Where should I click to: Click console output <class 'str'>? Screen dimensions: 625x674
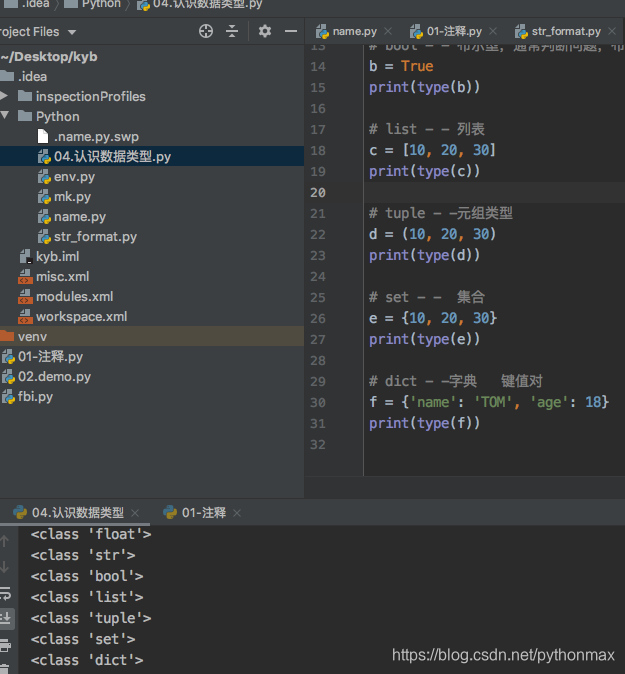click(83, 555)
